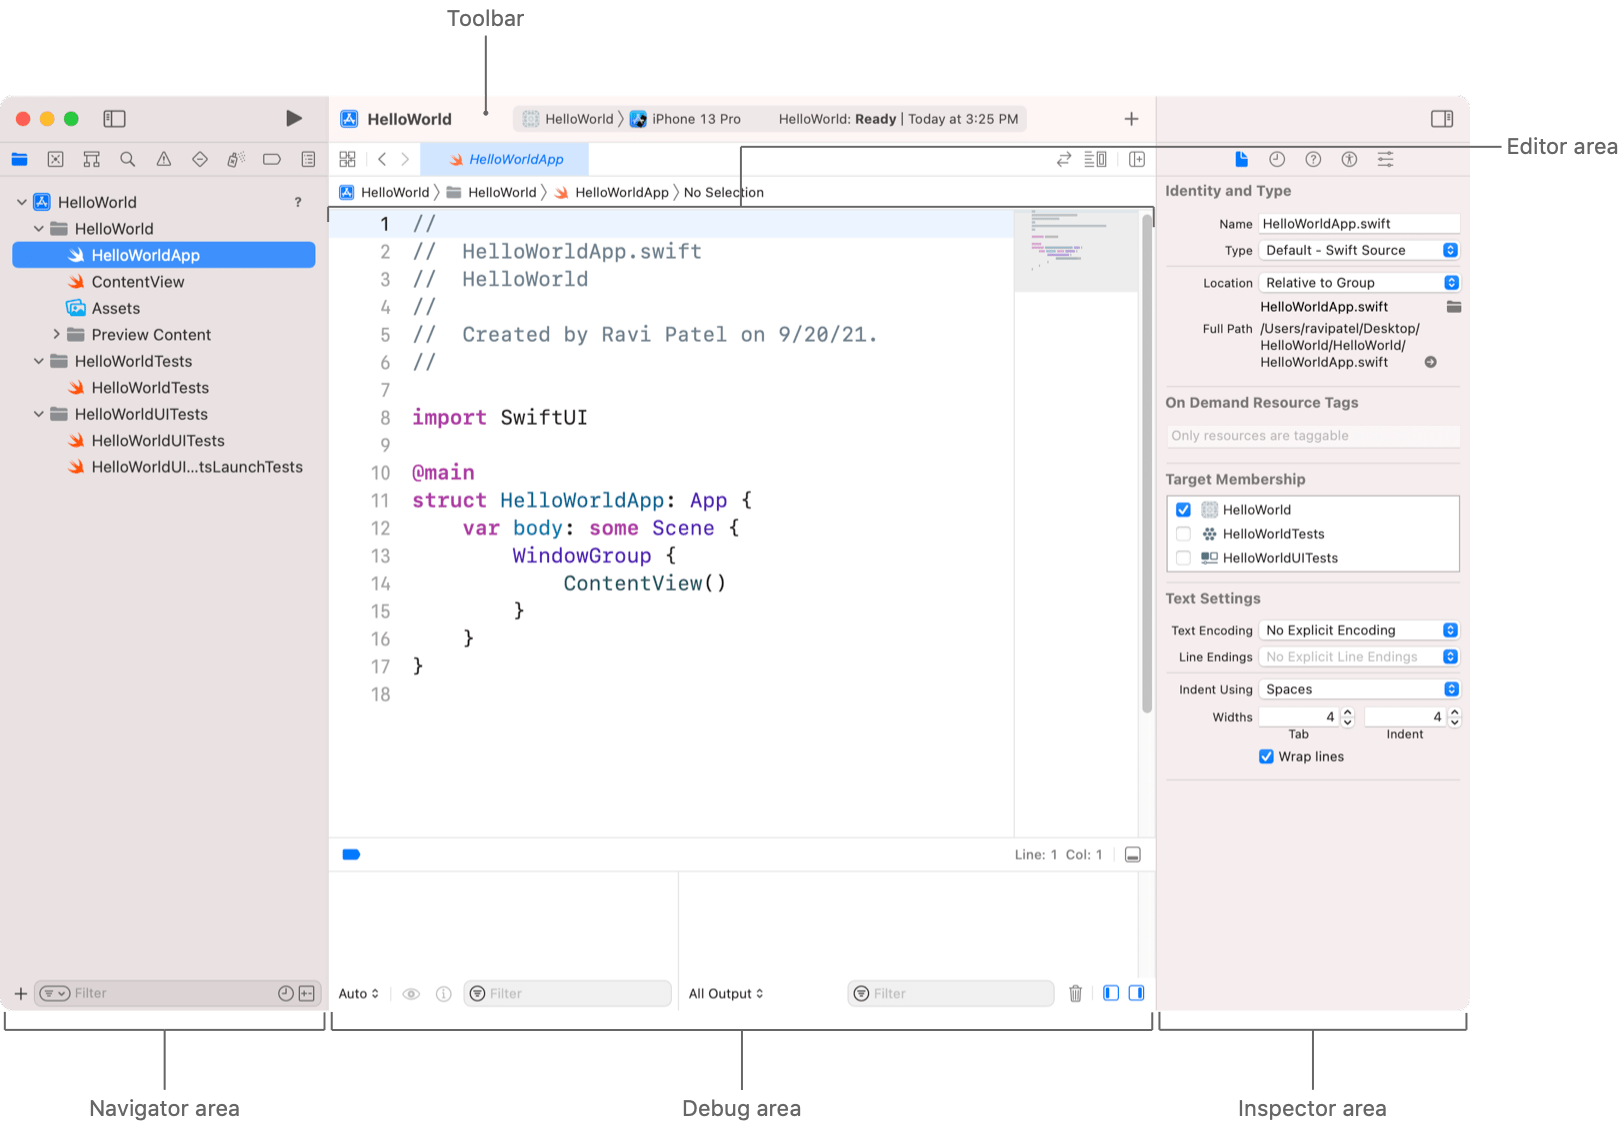This screenshot has height=1126, width=1623.
Task: Toggle the variables view pane button
Action: click(1111, 993)
